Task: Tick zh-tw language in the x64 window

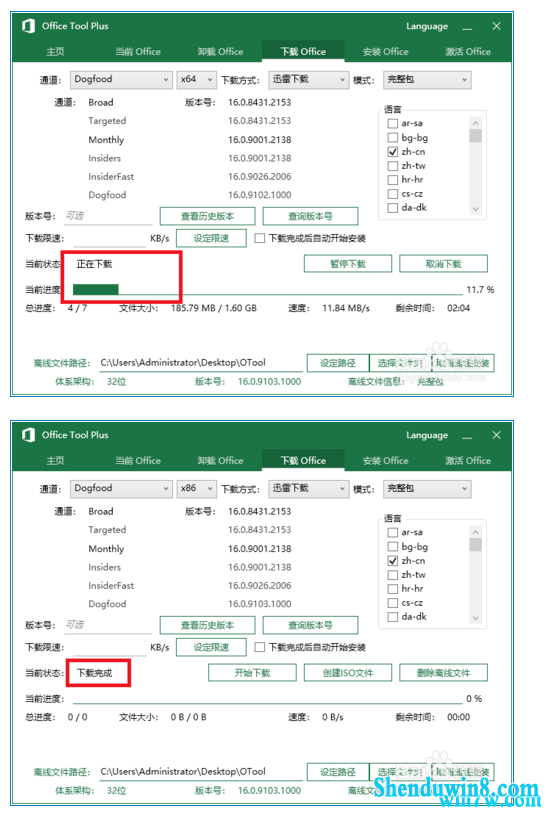Action: (x=392, y=165)
